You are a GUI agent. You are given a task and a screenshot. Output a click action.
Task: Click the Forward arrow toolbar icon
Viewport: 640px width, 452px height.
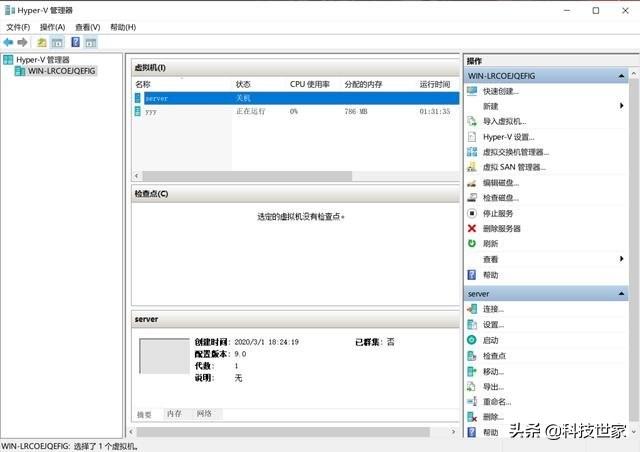coord(22,42)
